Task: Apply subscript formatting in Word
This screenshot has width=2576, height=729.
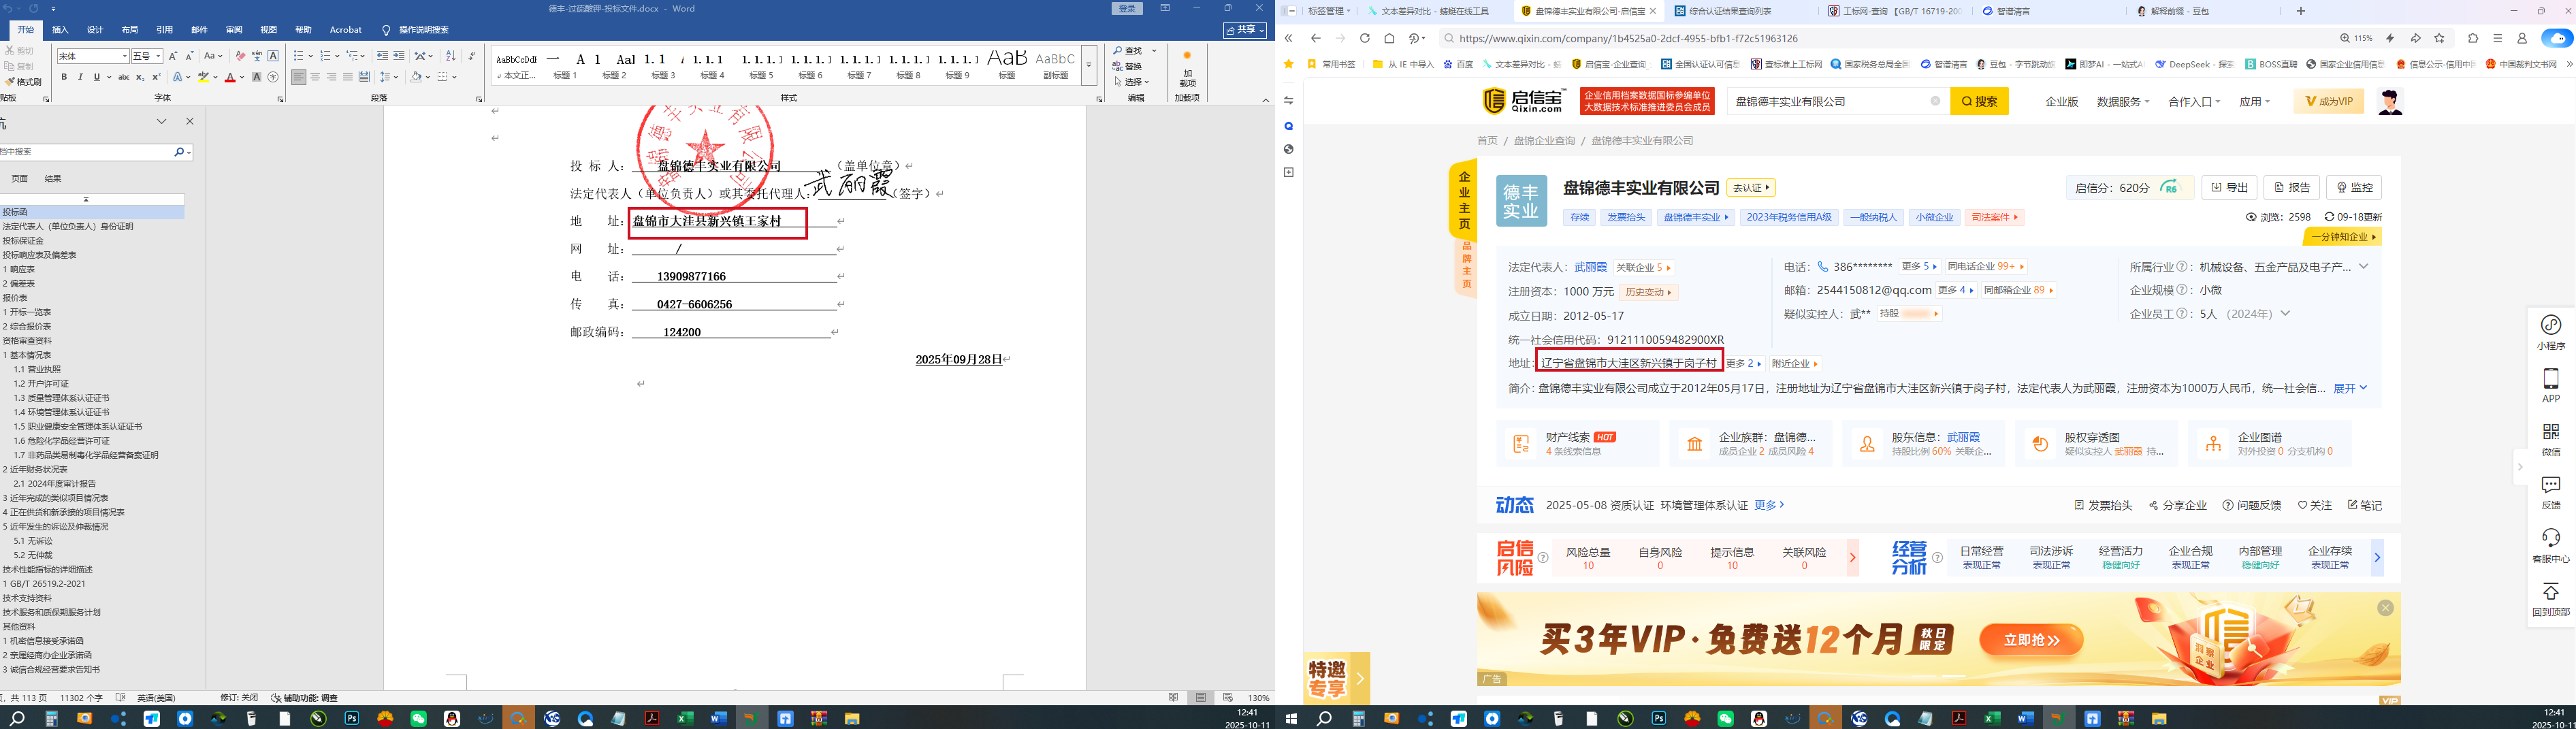Action: pyautogui.click(x=140, y=77)
